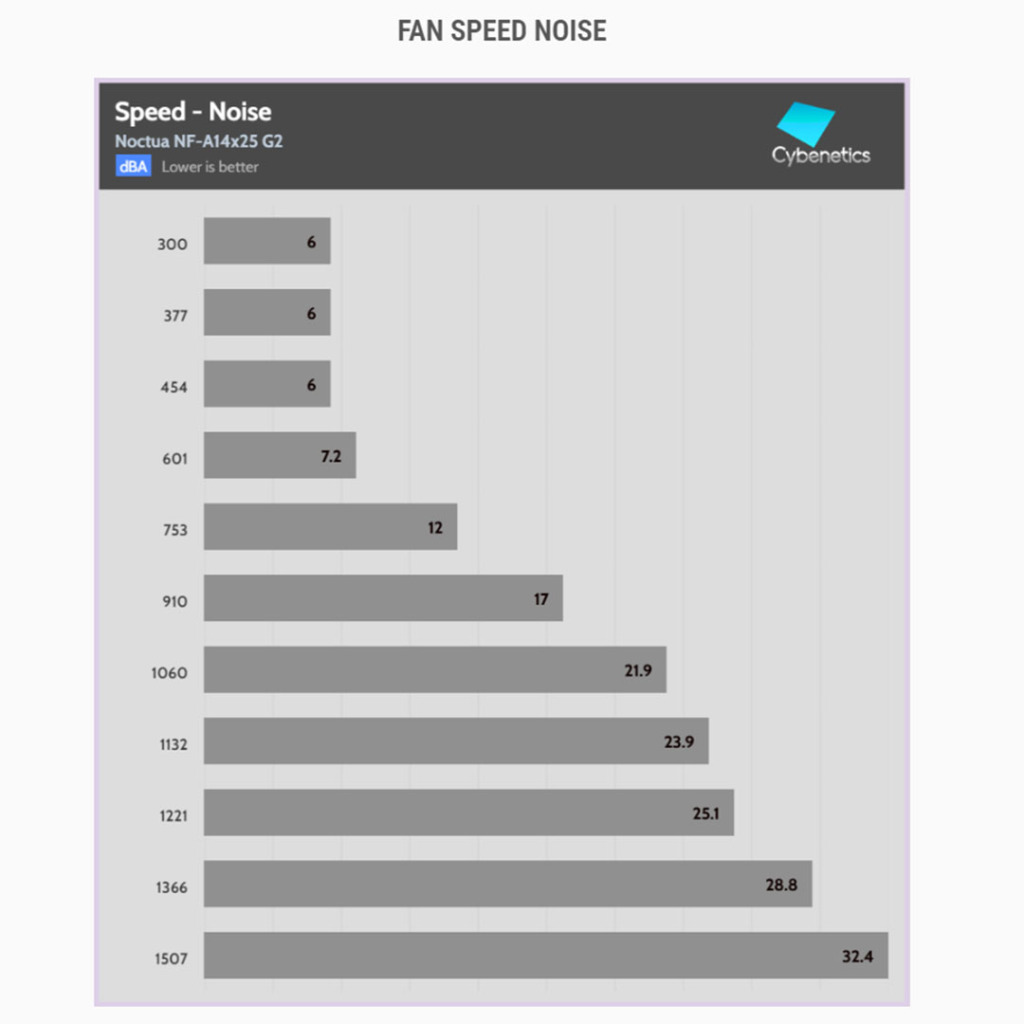Screen dimensions: 1024x1024
Task: Click the 32.4 value label
Action: pyautogui.click(x=857, y=957)
